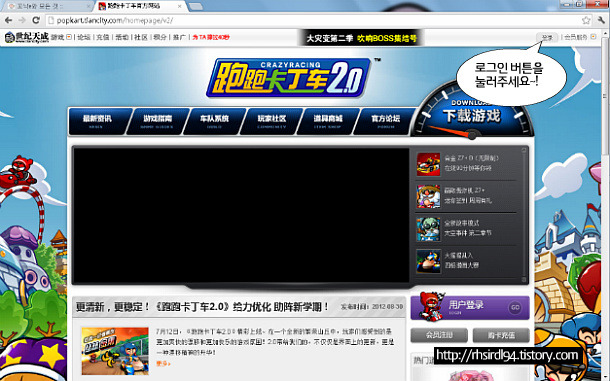Click the down arrow below the video list scrollbar

tap(524, 279)
